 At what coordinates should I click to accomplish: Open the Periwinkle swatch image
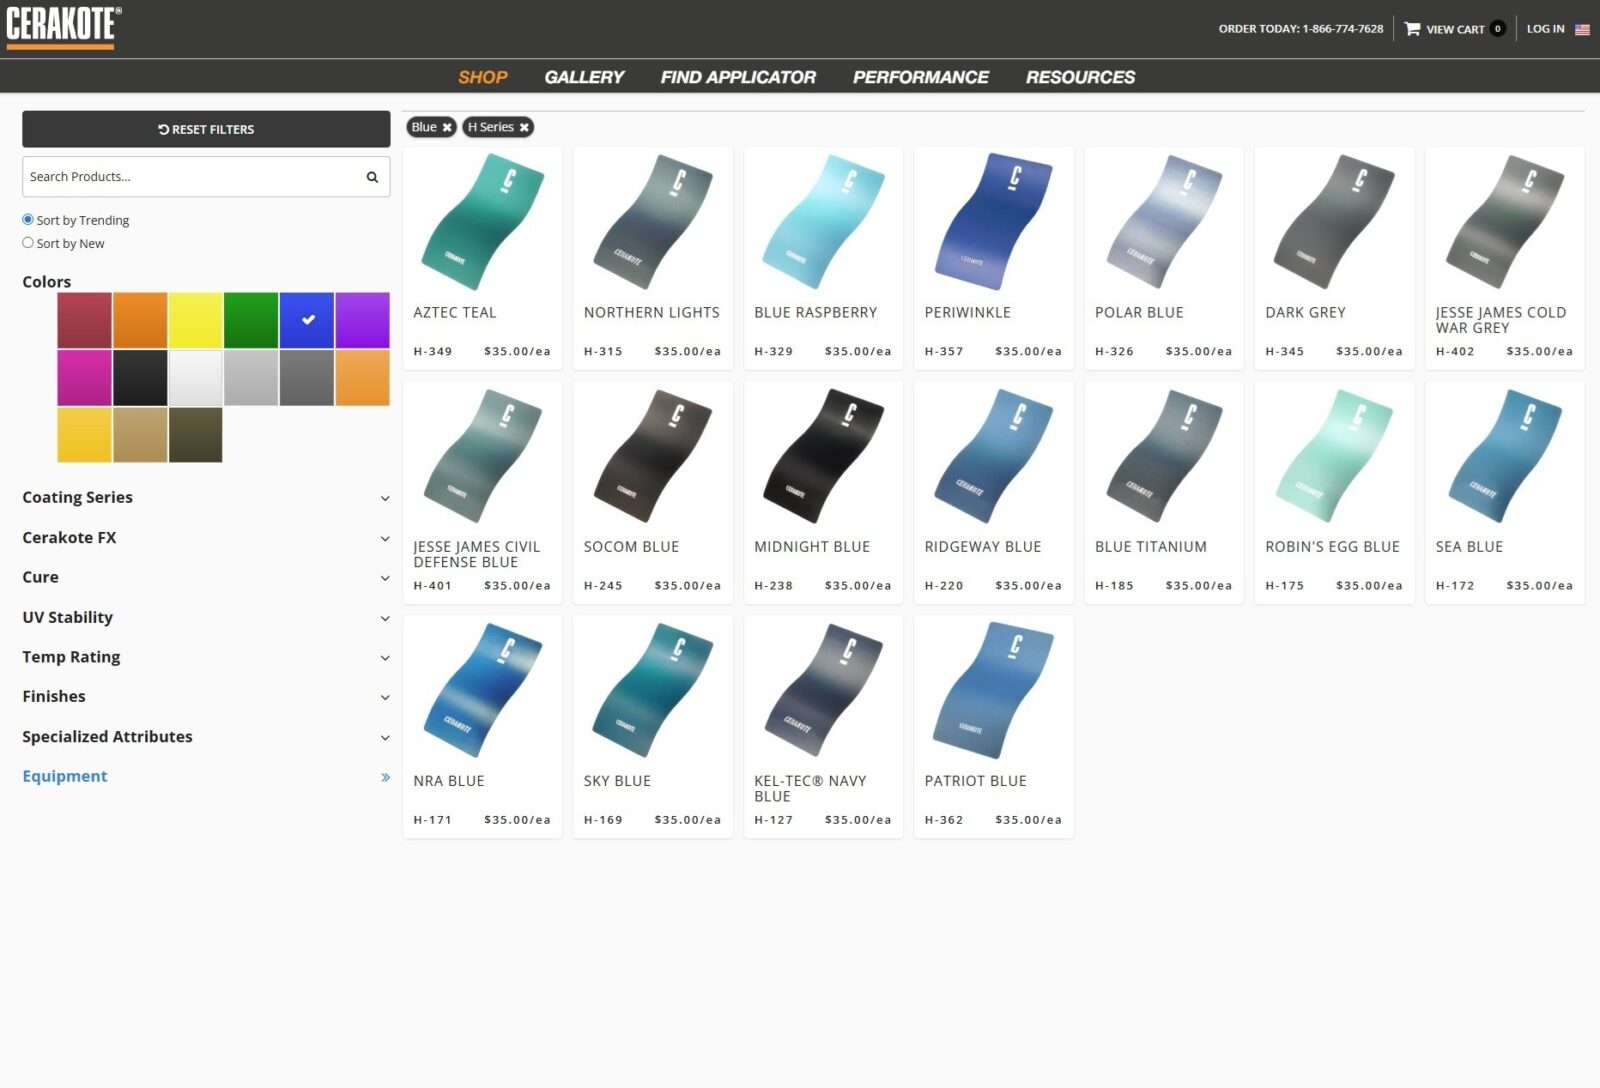(994, 221)
